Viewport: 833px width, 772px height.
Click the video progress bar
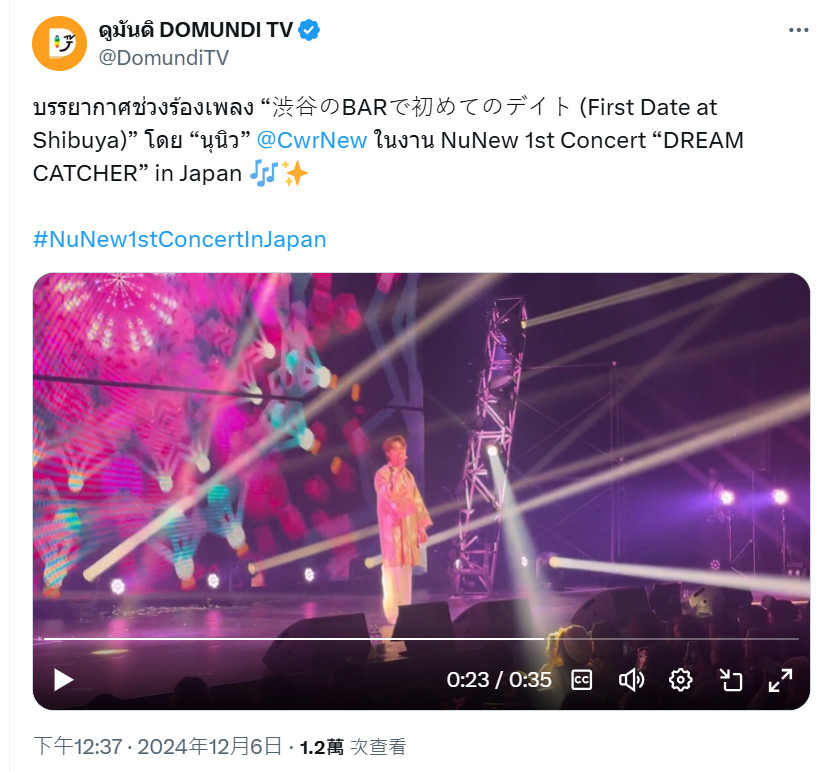click(421, 638)
